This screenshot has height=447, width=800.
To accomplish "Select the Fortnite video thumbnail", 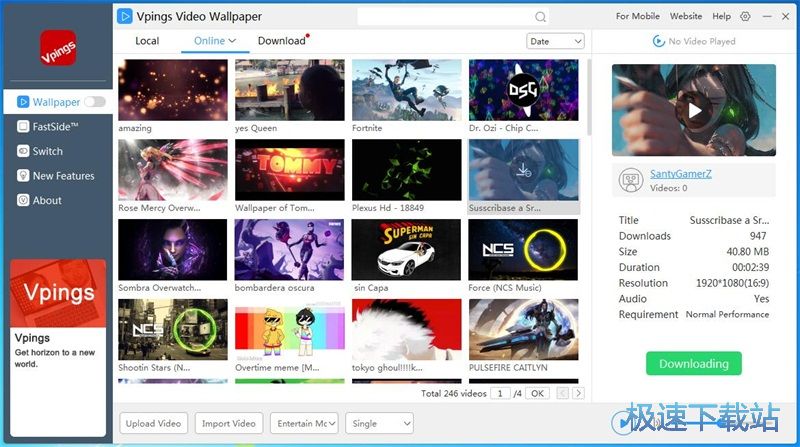I will click(407, 90).
